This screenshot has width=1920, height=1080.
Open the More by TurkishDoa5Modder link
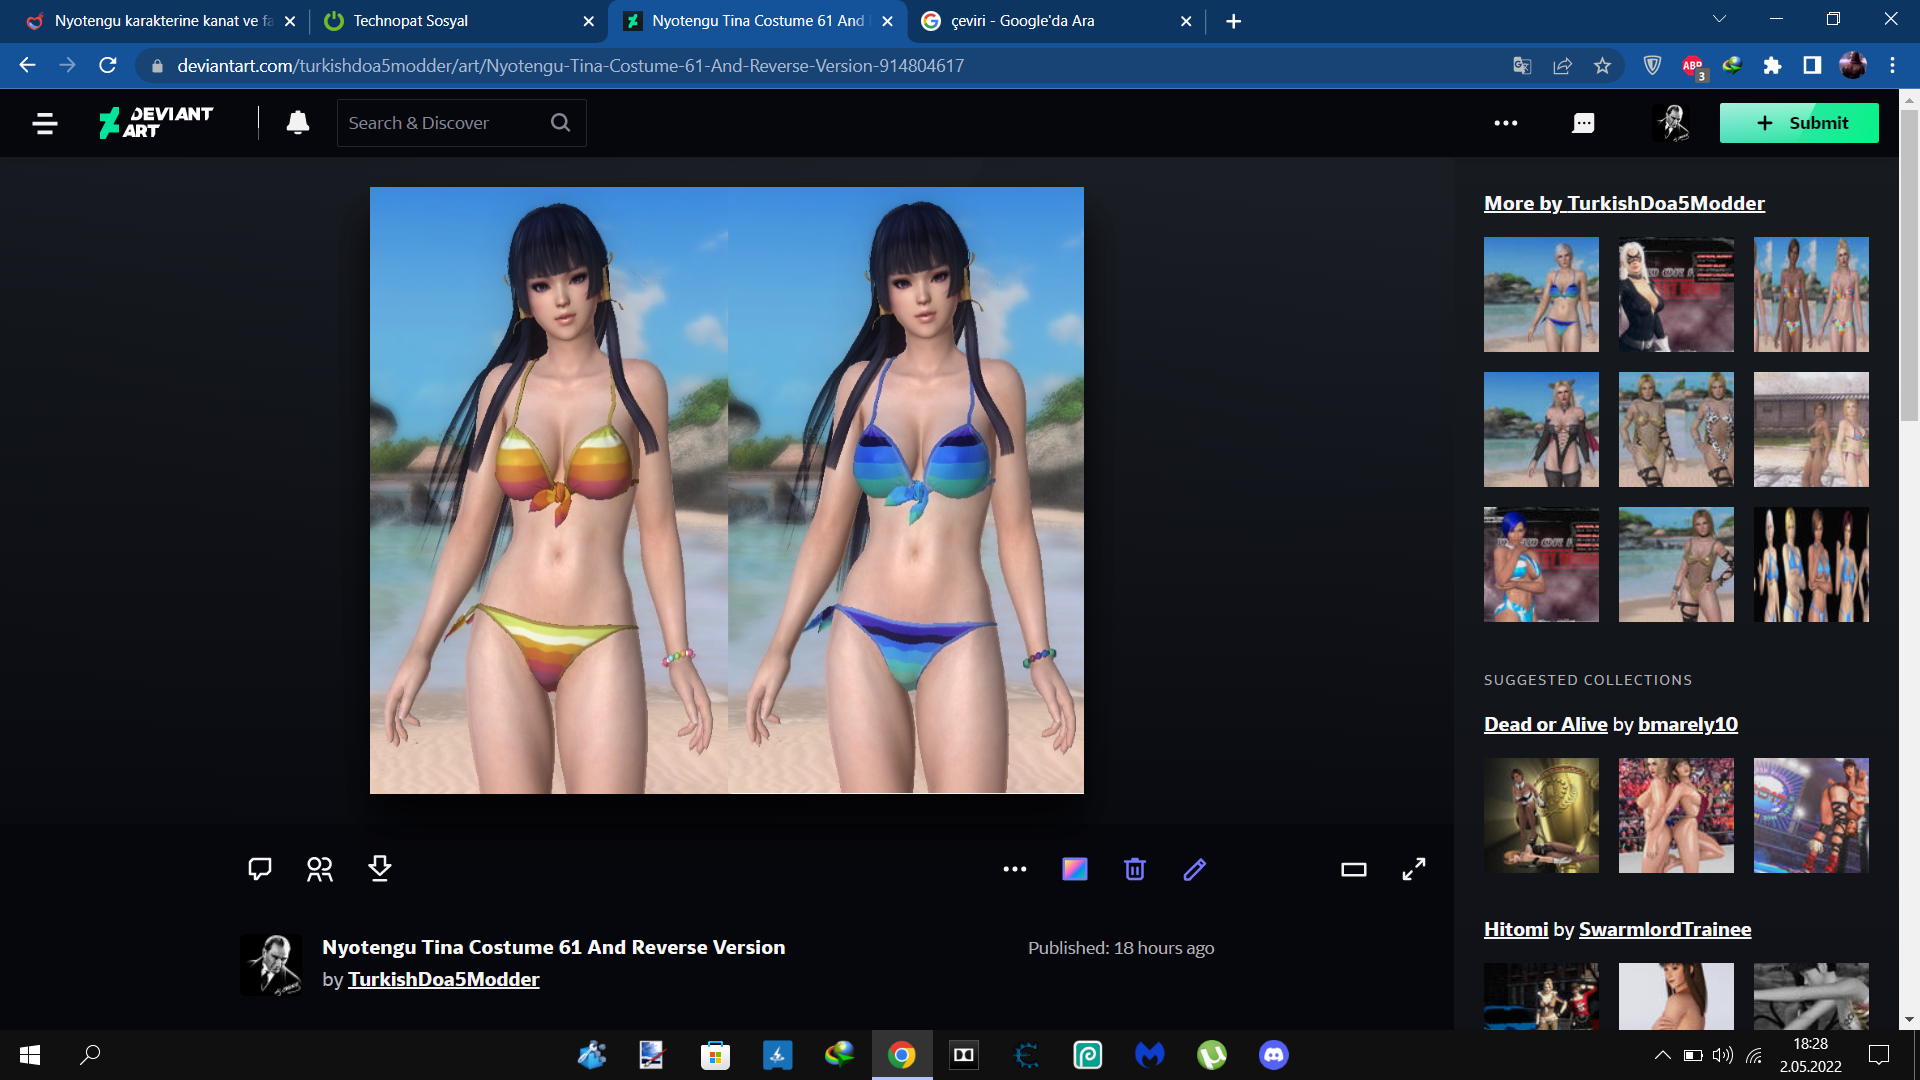[1624, 203]
